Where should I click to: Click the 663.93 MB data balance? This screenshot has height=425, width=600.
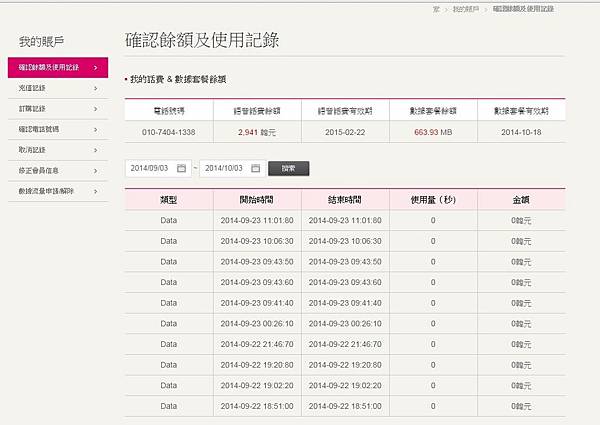[433, 132]
